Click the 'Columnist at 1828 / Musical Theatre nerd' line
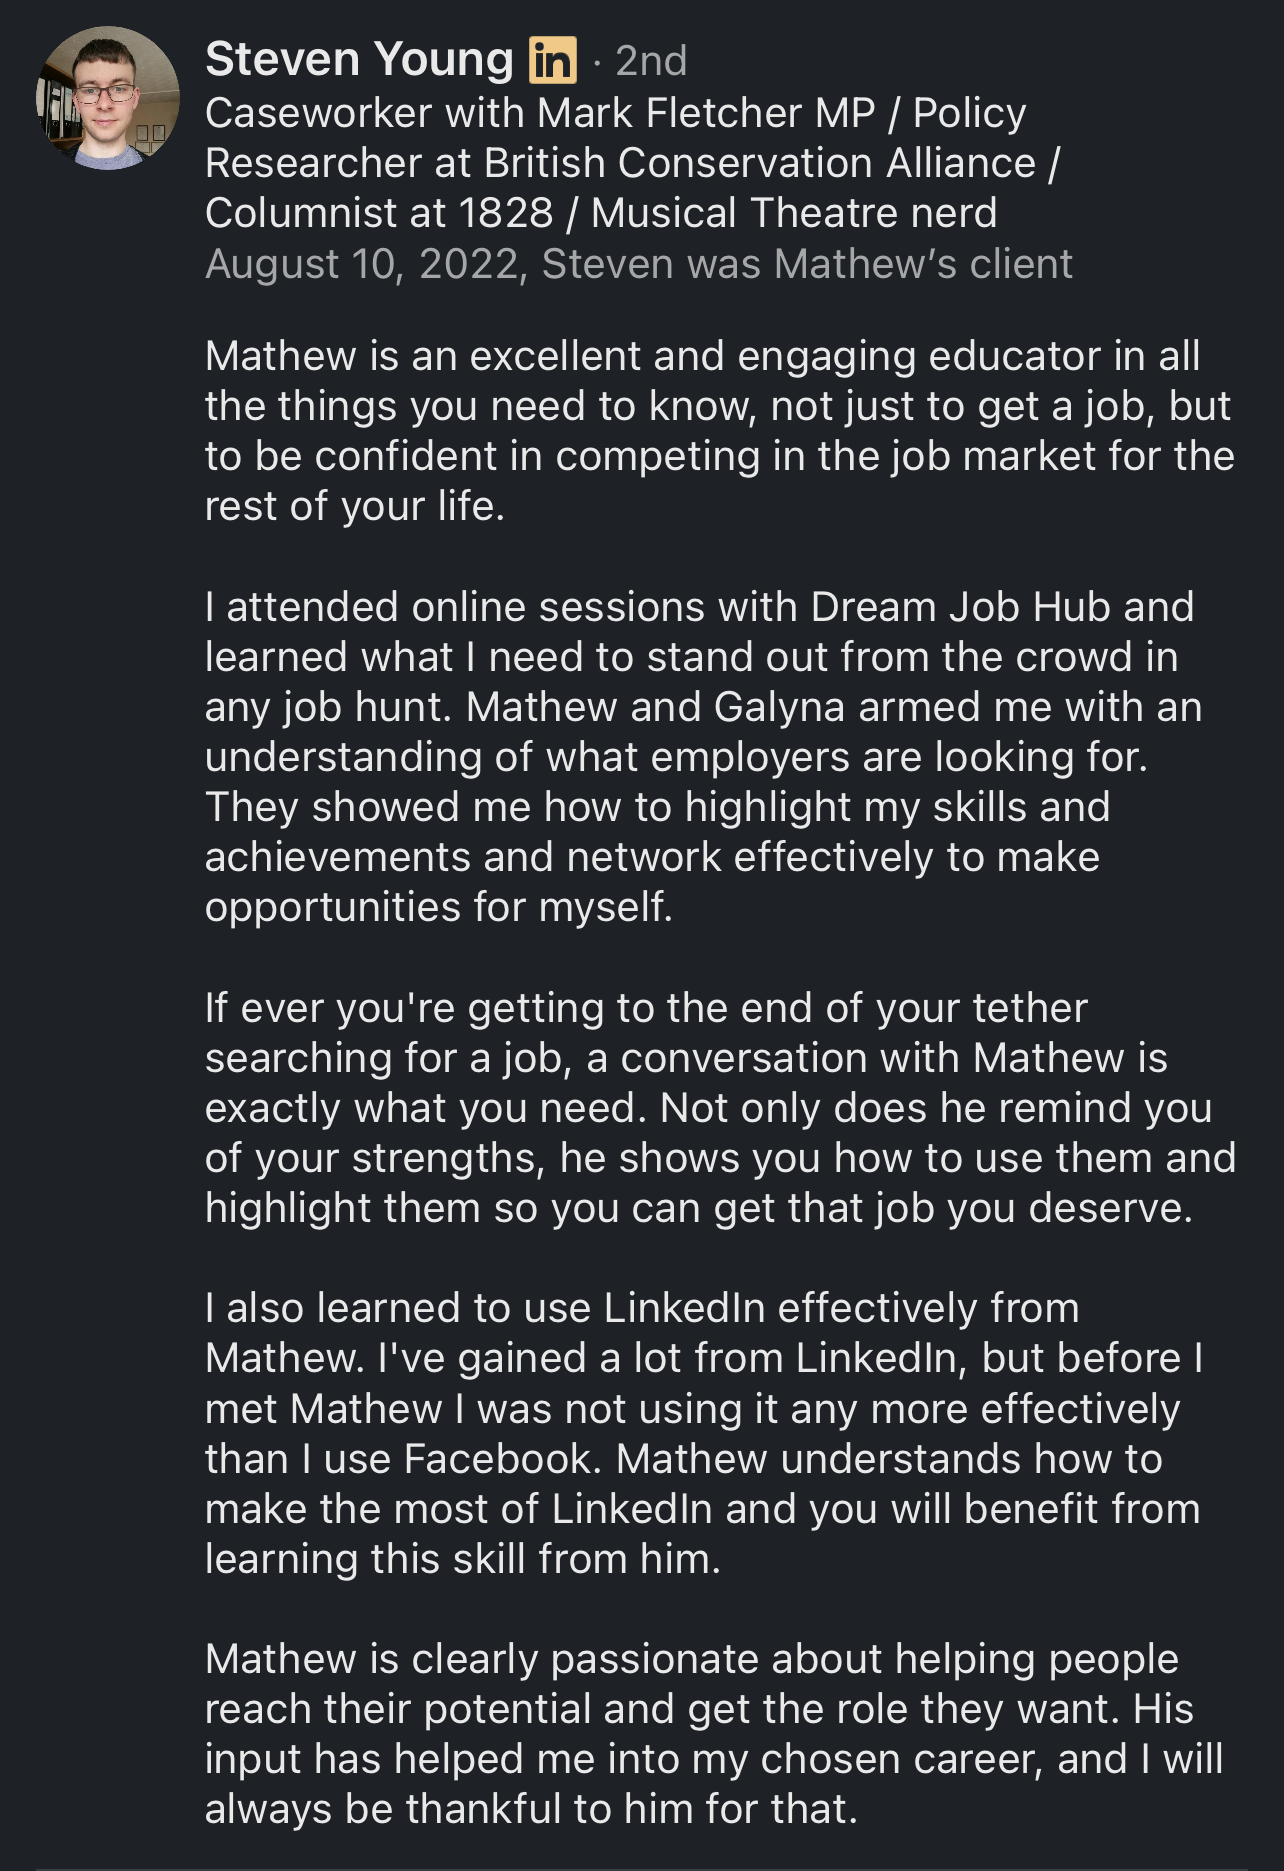 point(601,213)
